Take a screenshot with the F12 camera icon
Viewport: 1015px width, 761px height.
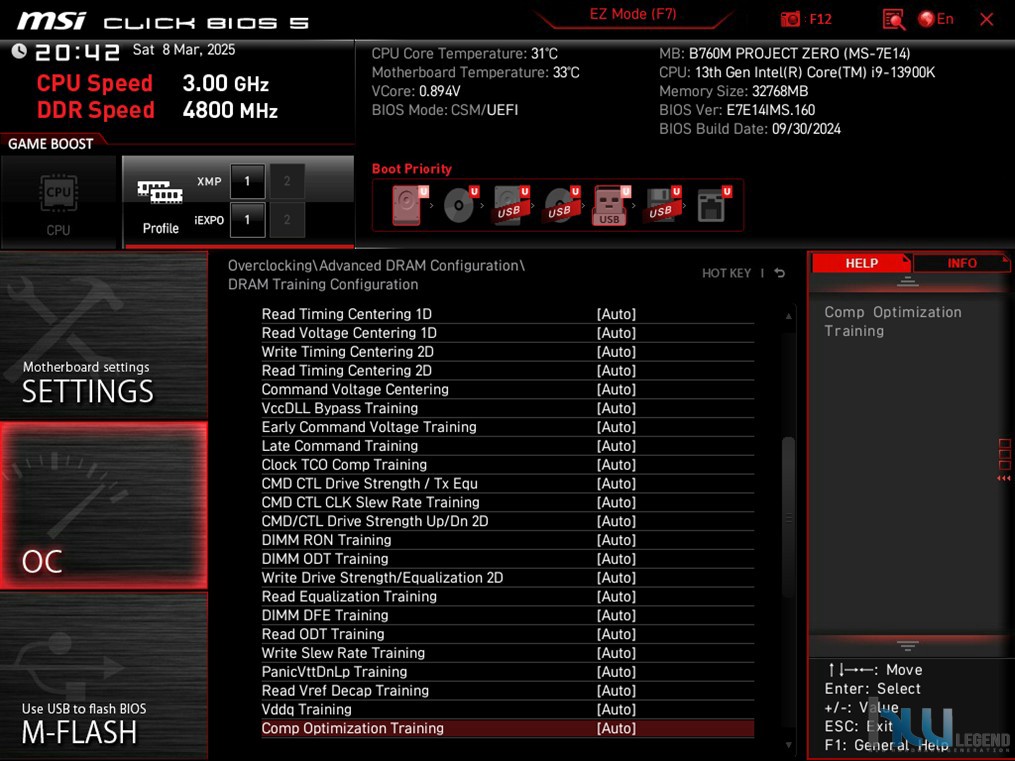click(x=790, y=19)
